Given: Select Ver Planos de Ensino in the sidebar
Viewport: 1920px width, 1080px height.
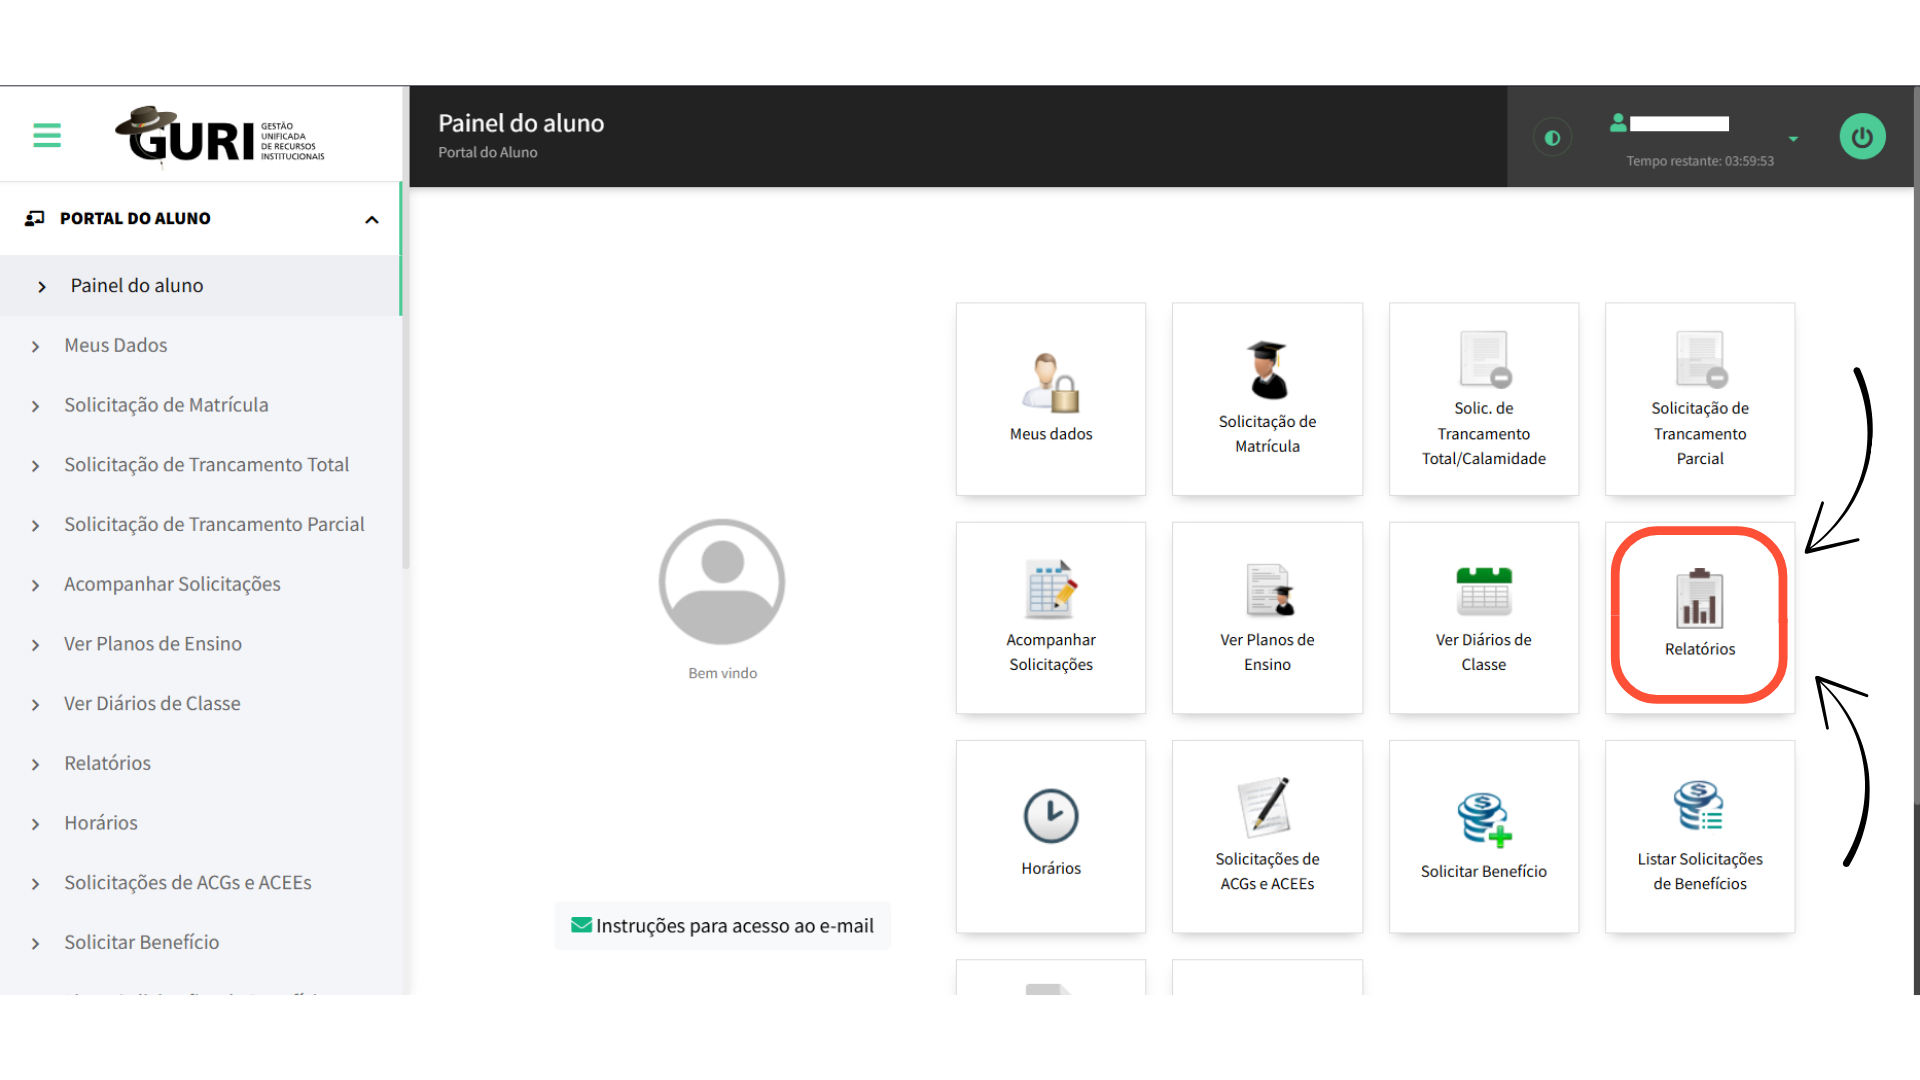Looking at the screenshot, I should coord(152,644).
